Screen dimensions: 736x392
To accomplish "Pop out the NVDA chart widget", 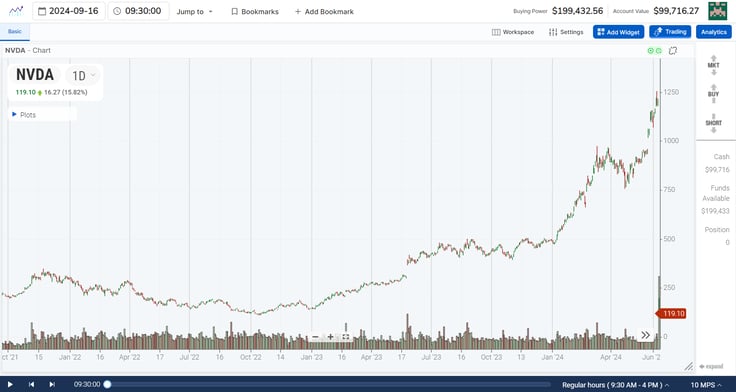I will click(673, 50).
